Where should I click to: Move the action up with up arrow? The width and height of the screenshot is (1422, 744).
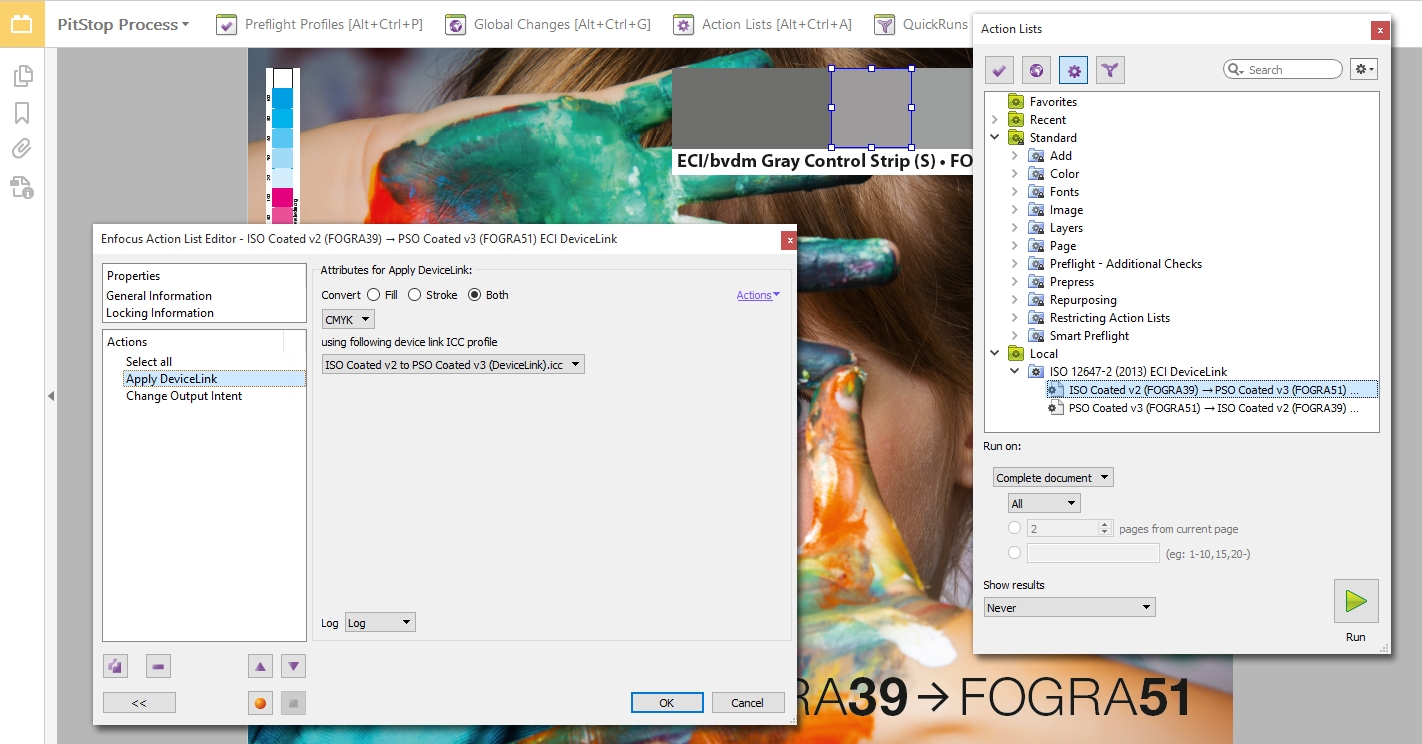[261, 666]
